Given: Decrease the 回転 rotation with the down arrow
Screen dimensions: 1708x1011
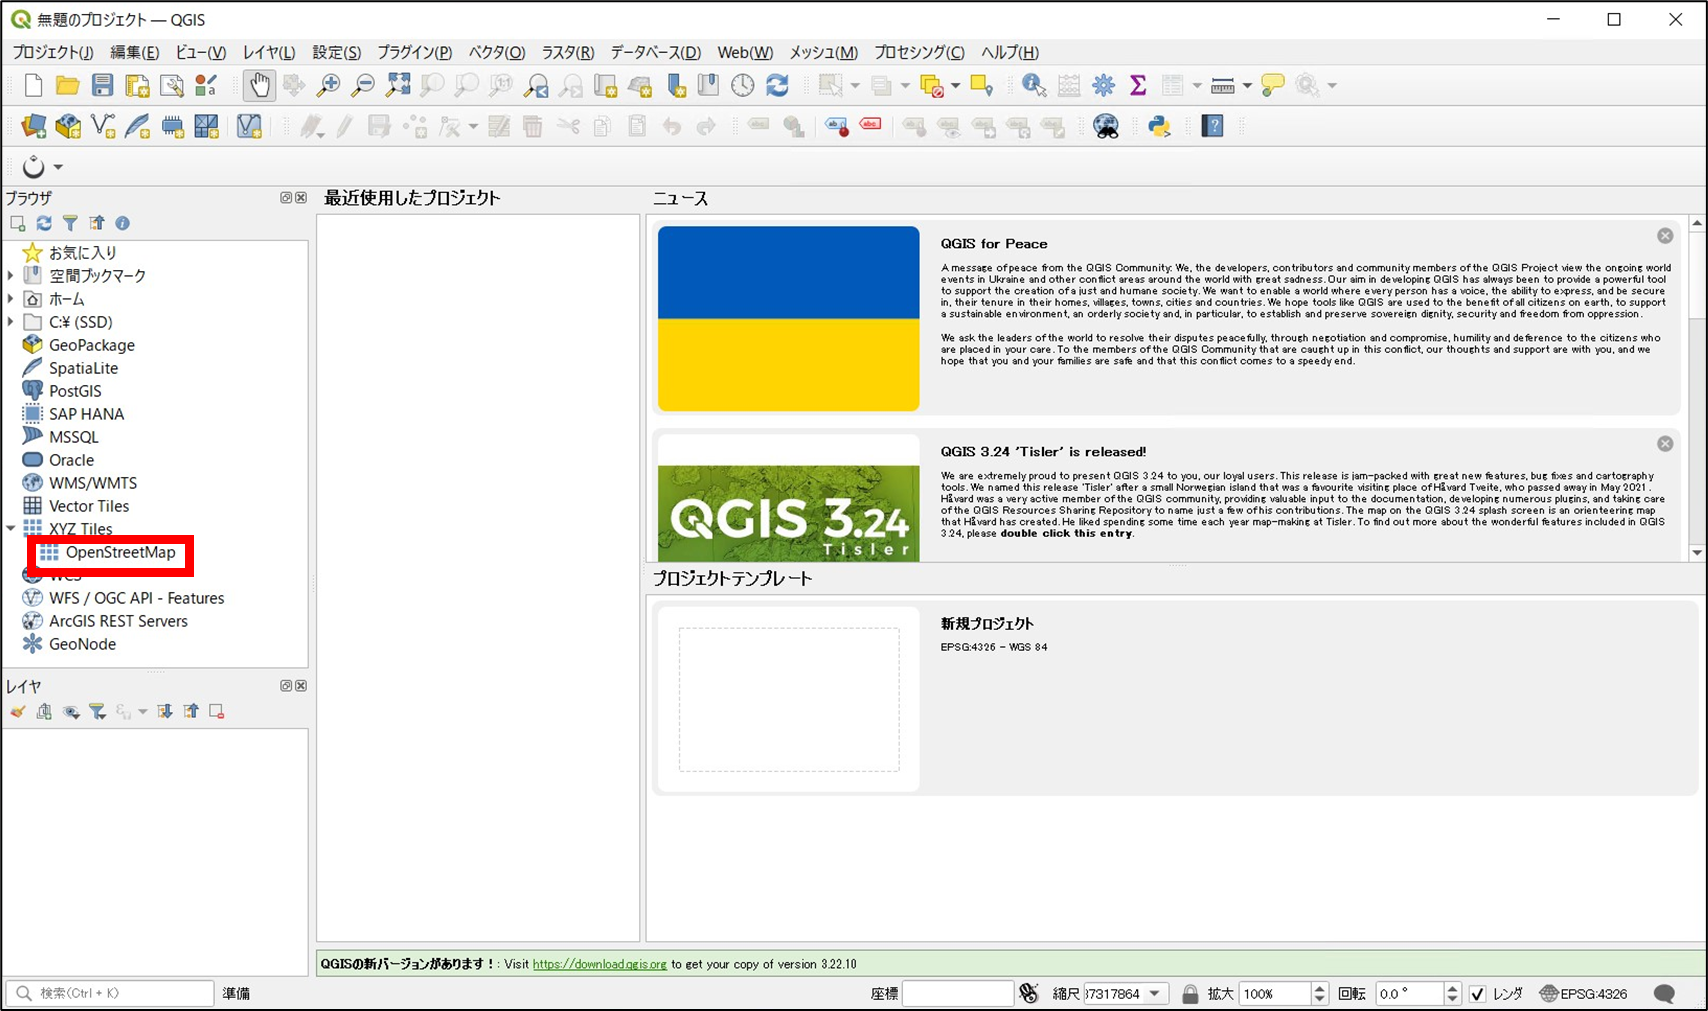Looking at the screenshot, I should pyautogui.click(x=1452, y=999).
